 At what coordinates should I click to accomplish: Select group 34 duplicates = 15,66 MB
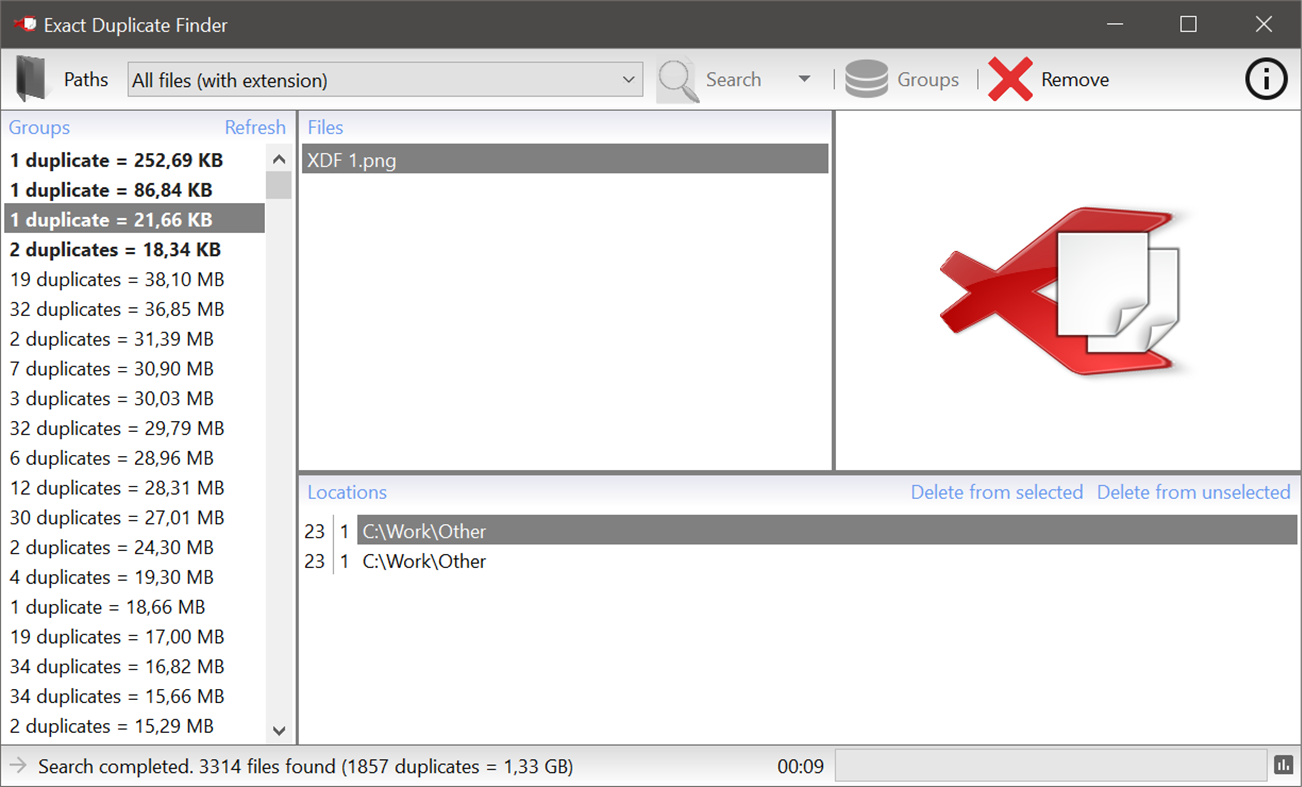click(x=135, y=696)
